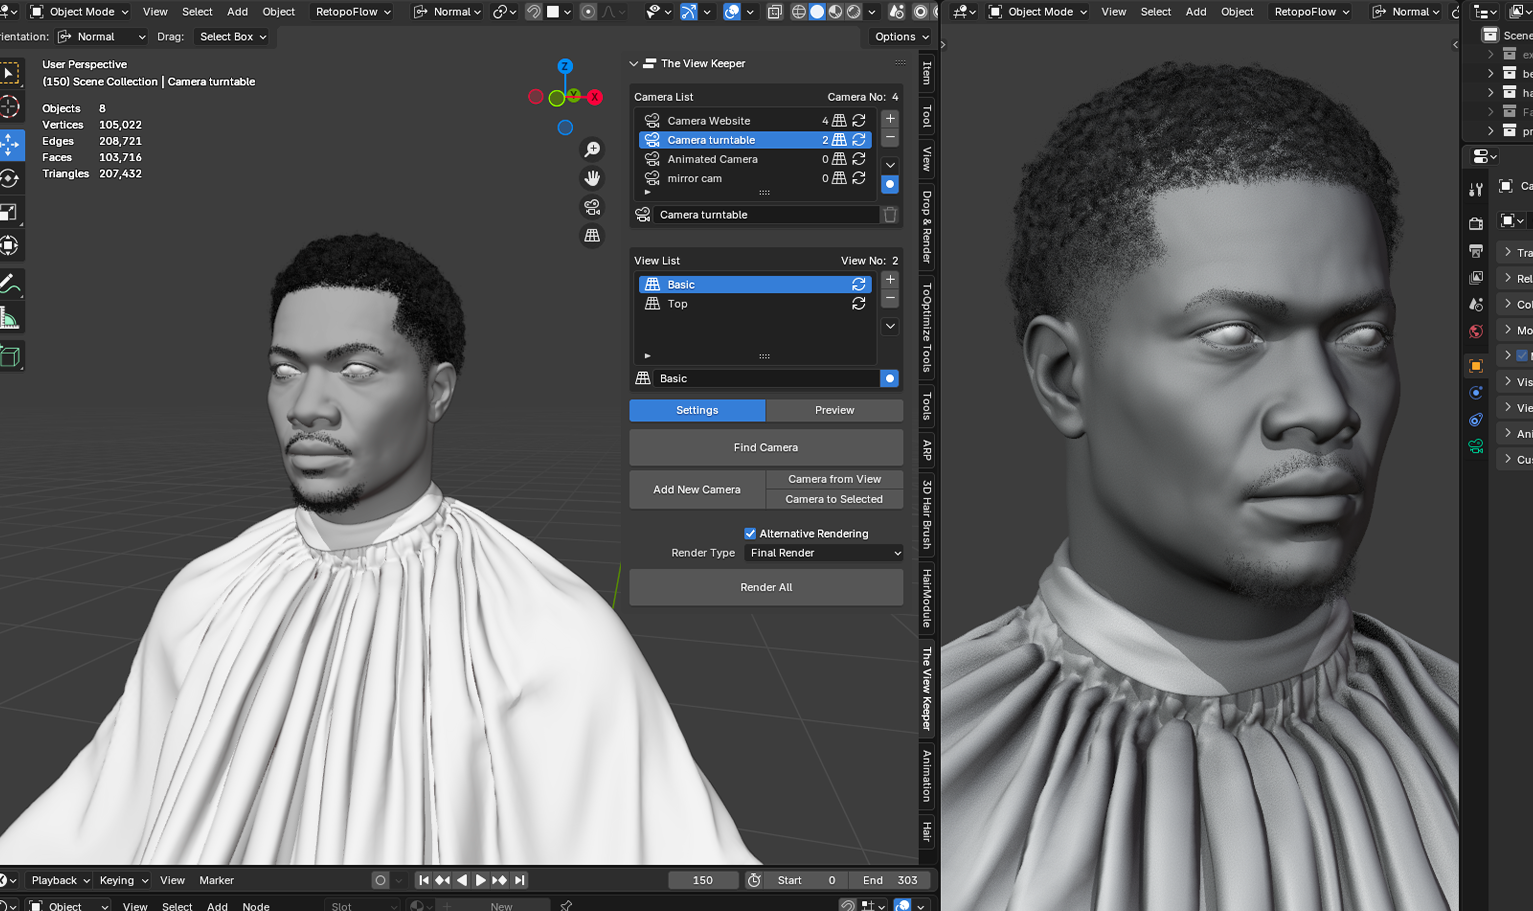Toggle snapping magnet in left header
The image size is (1533, 911).
[534, 12]
